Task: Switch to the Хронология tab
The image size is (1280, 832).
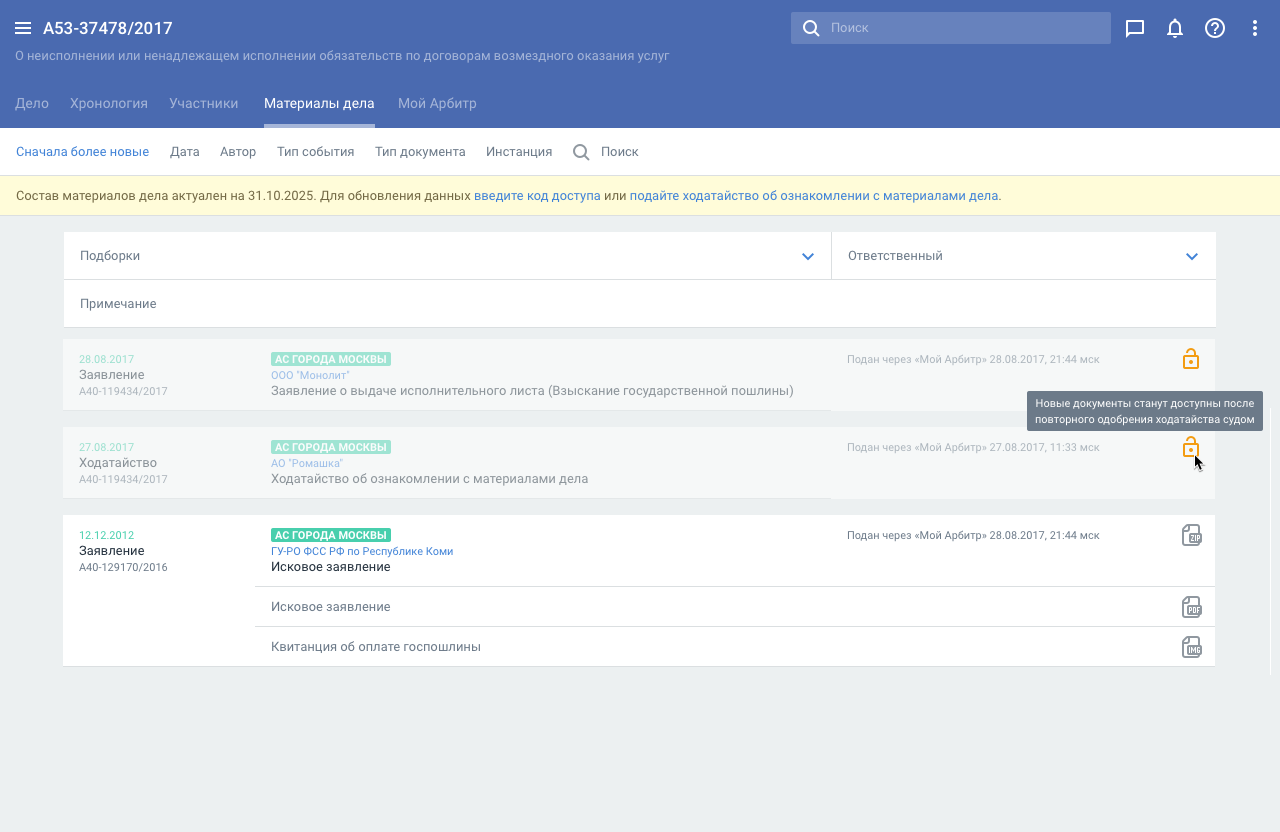Action: (109, 103)
